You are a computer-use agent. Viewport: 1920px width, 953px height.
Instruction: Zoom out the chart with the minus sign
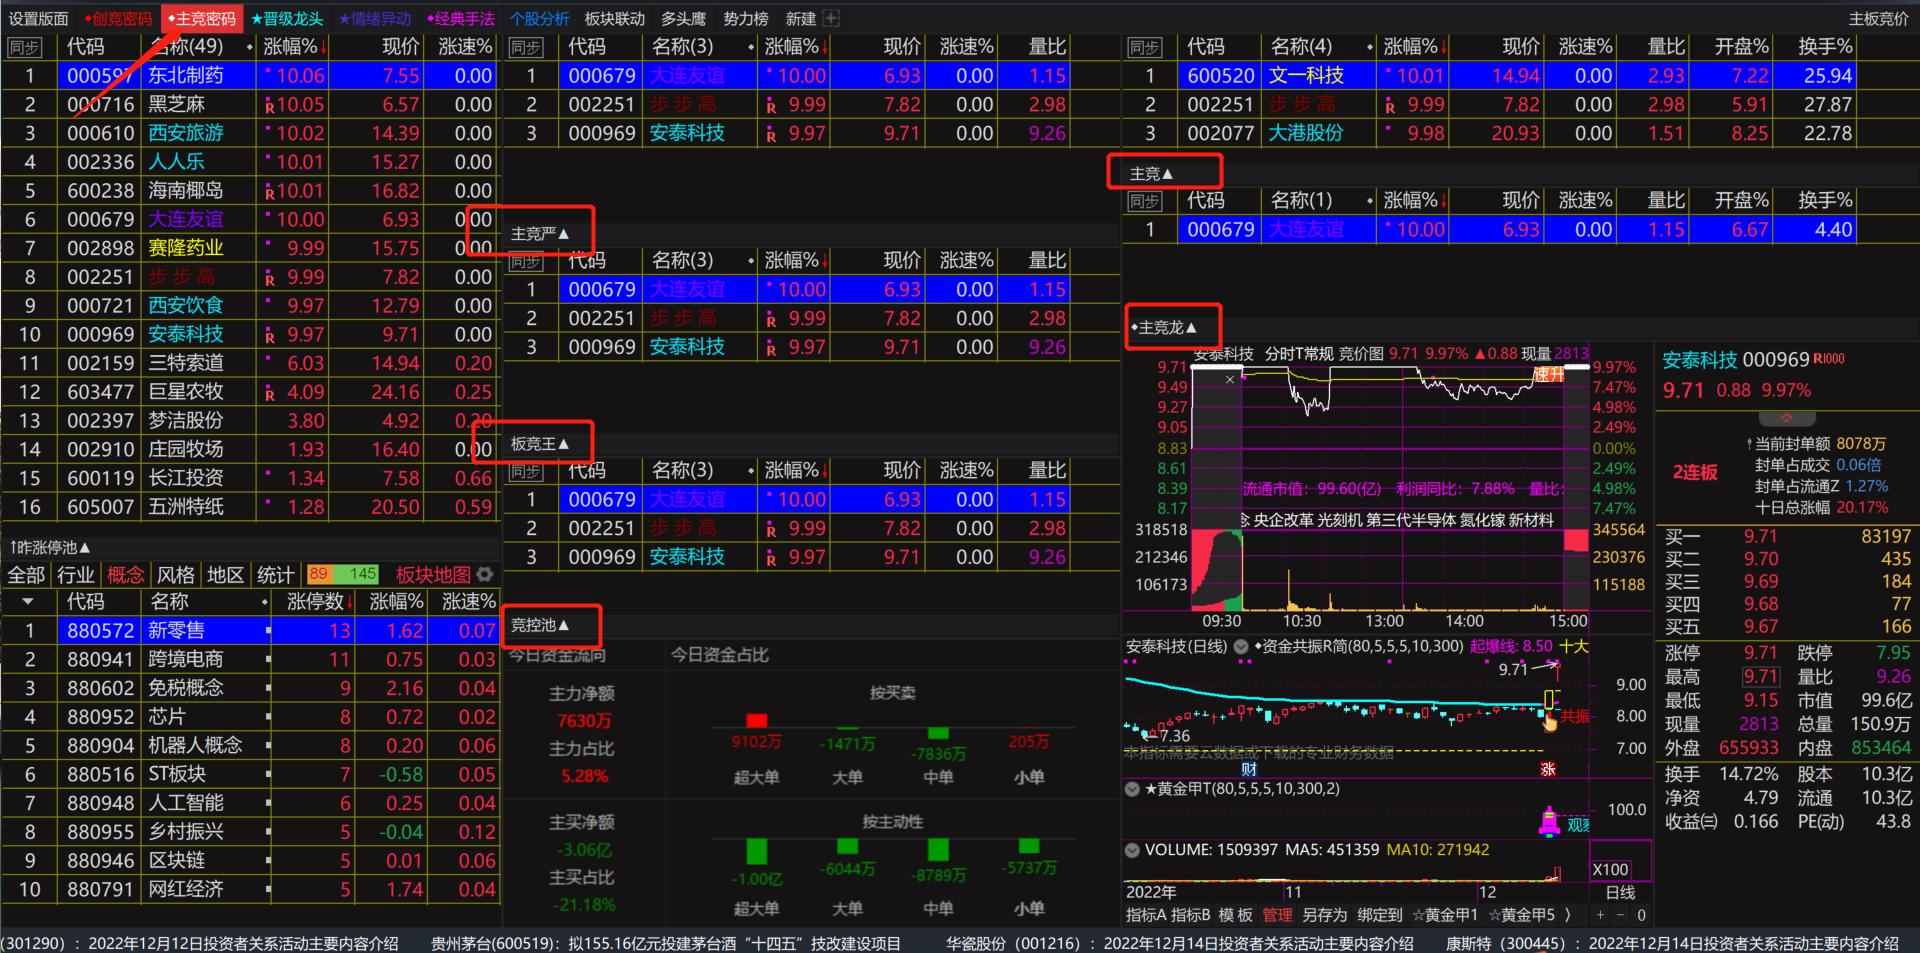point(1621,914)
